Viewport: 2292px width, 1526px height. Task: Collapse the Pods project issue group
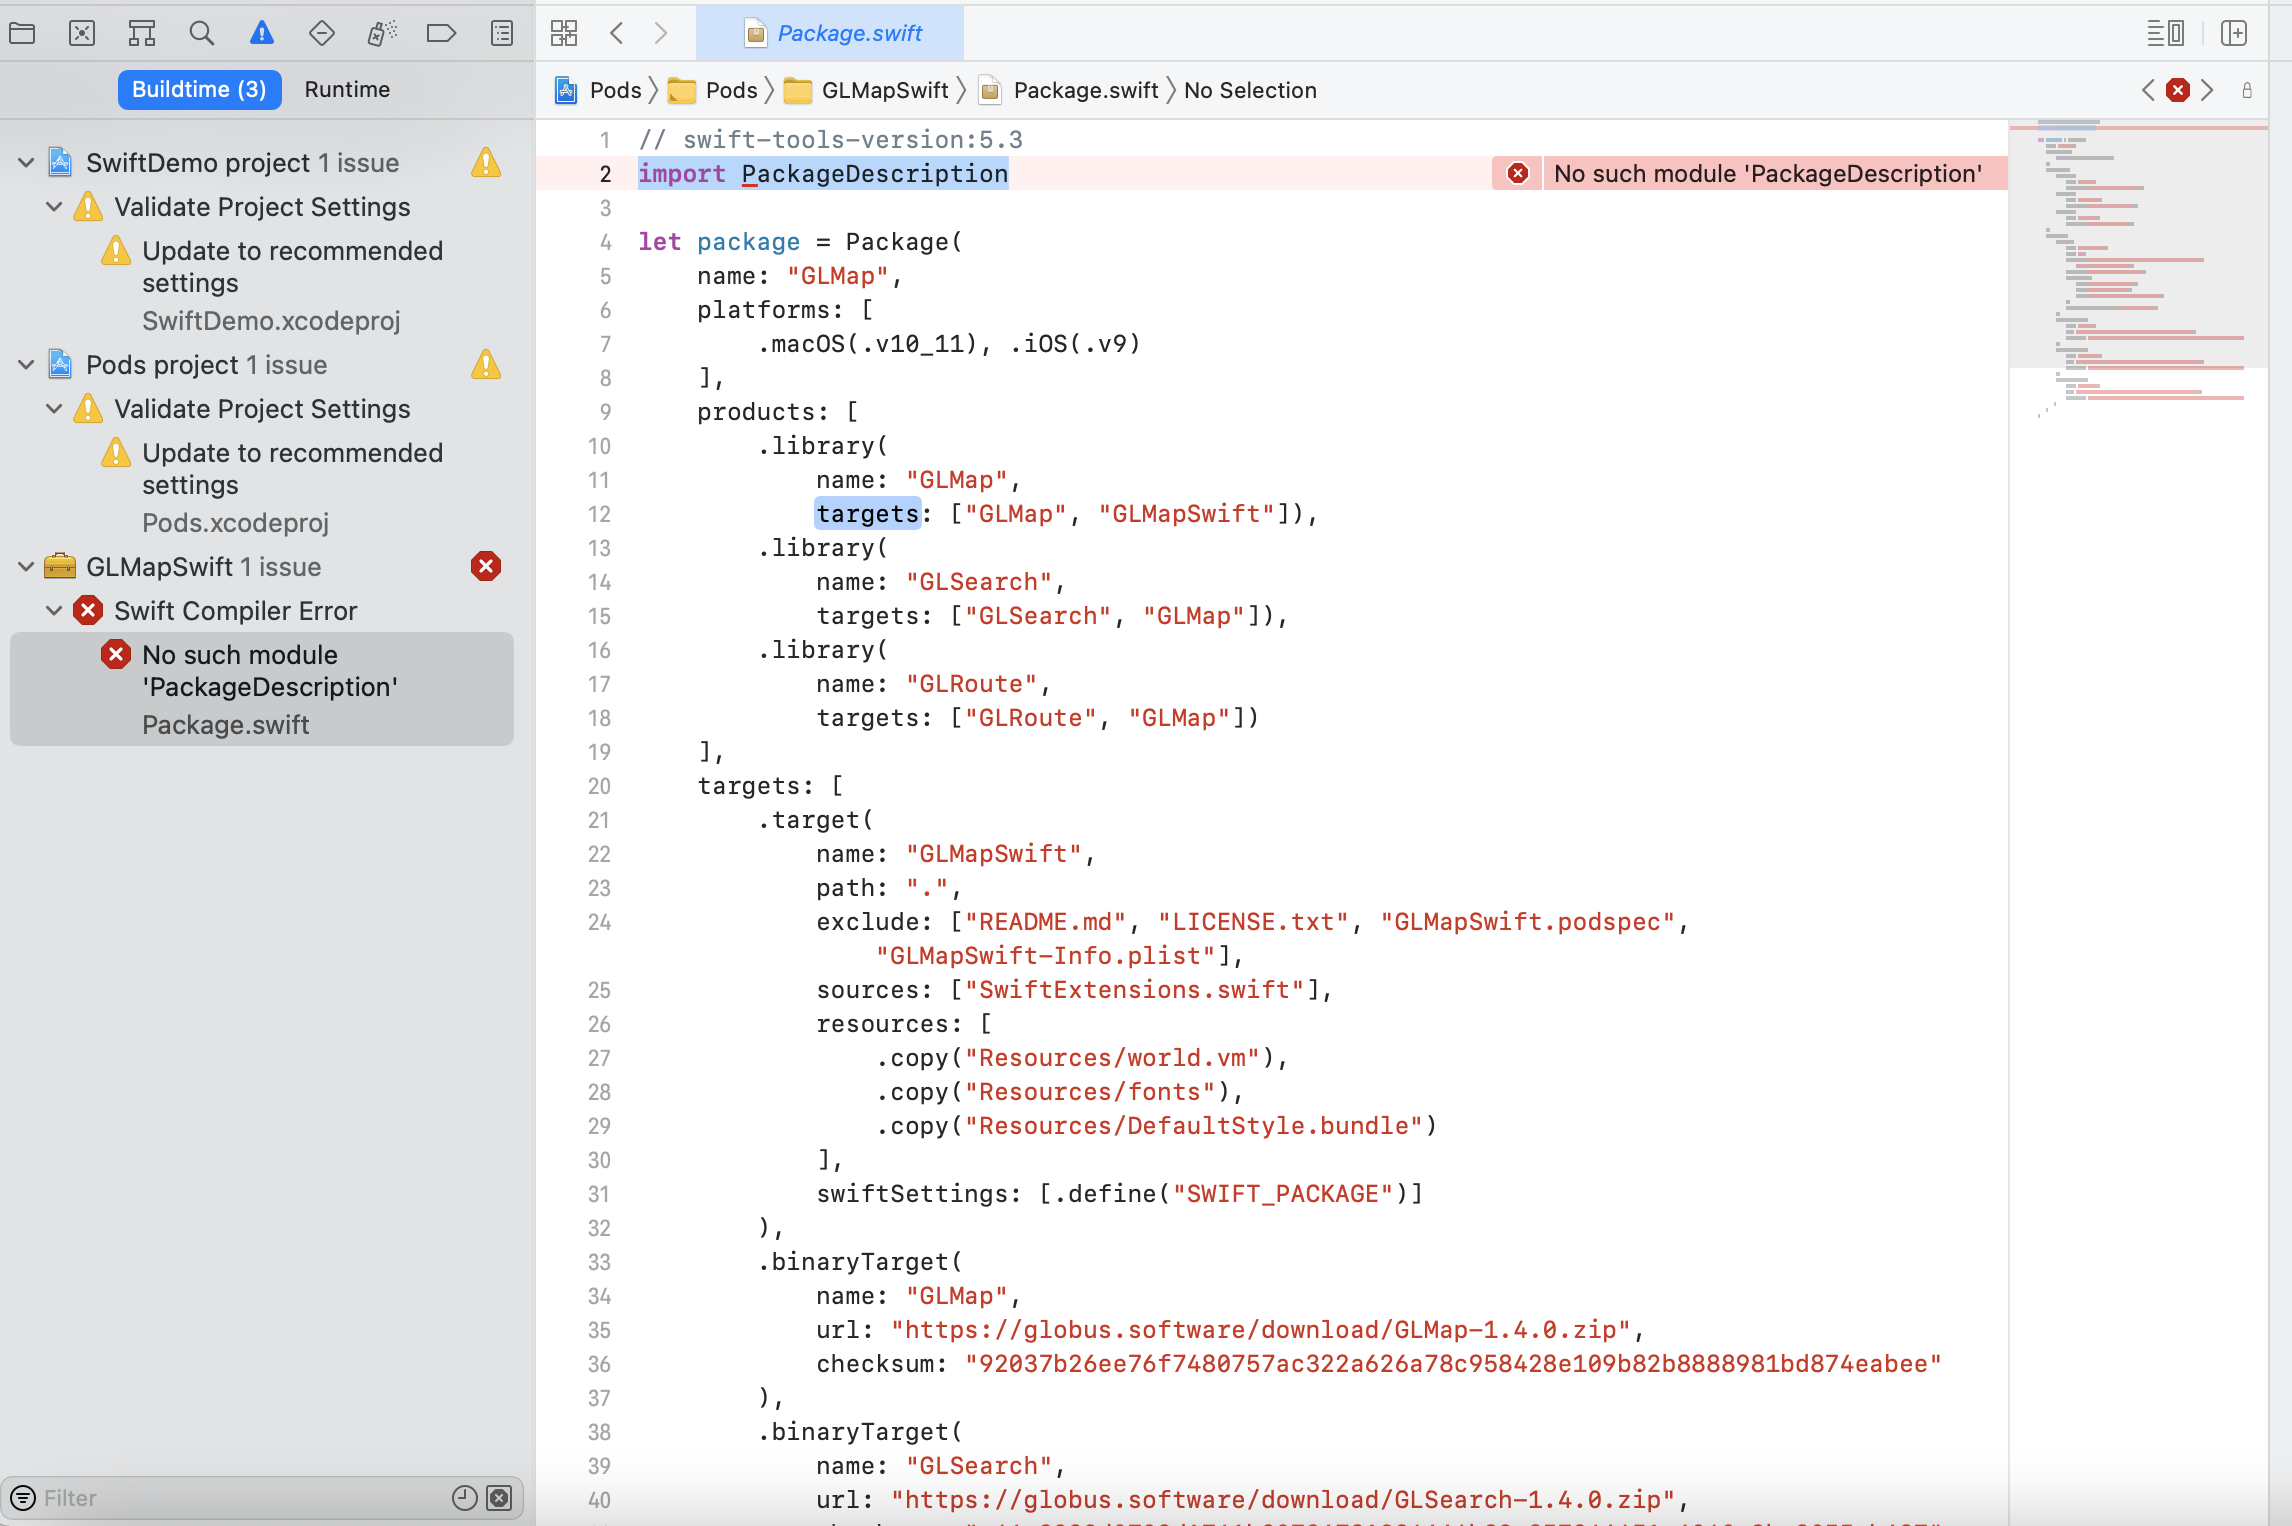click(27, 365)
